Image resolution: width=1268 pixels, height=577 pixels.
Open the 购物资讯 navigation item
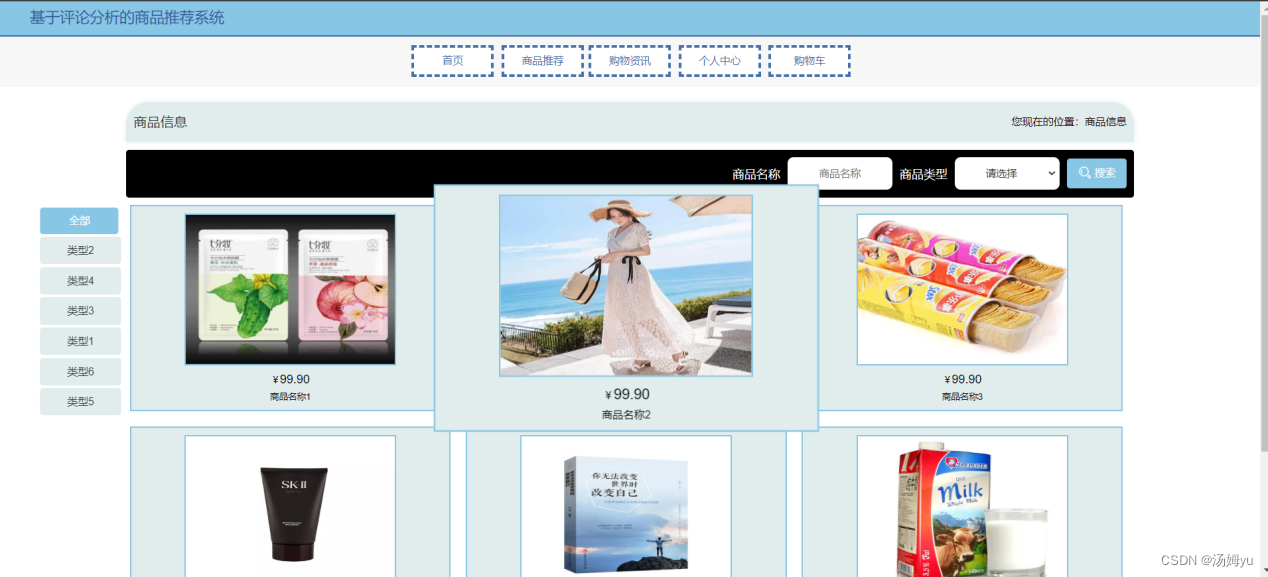(x=630, y=61)
